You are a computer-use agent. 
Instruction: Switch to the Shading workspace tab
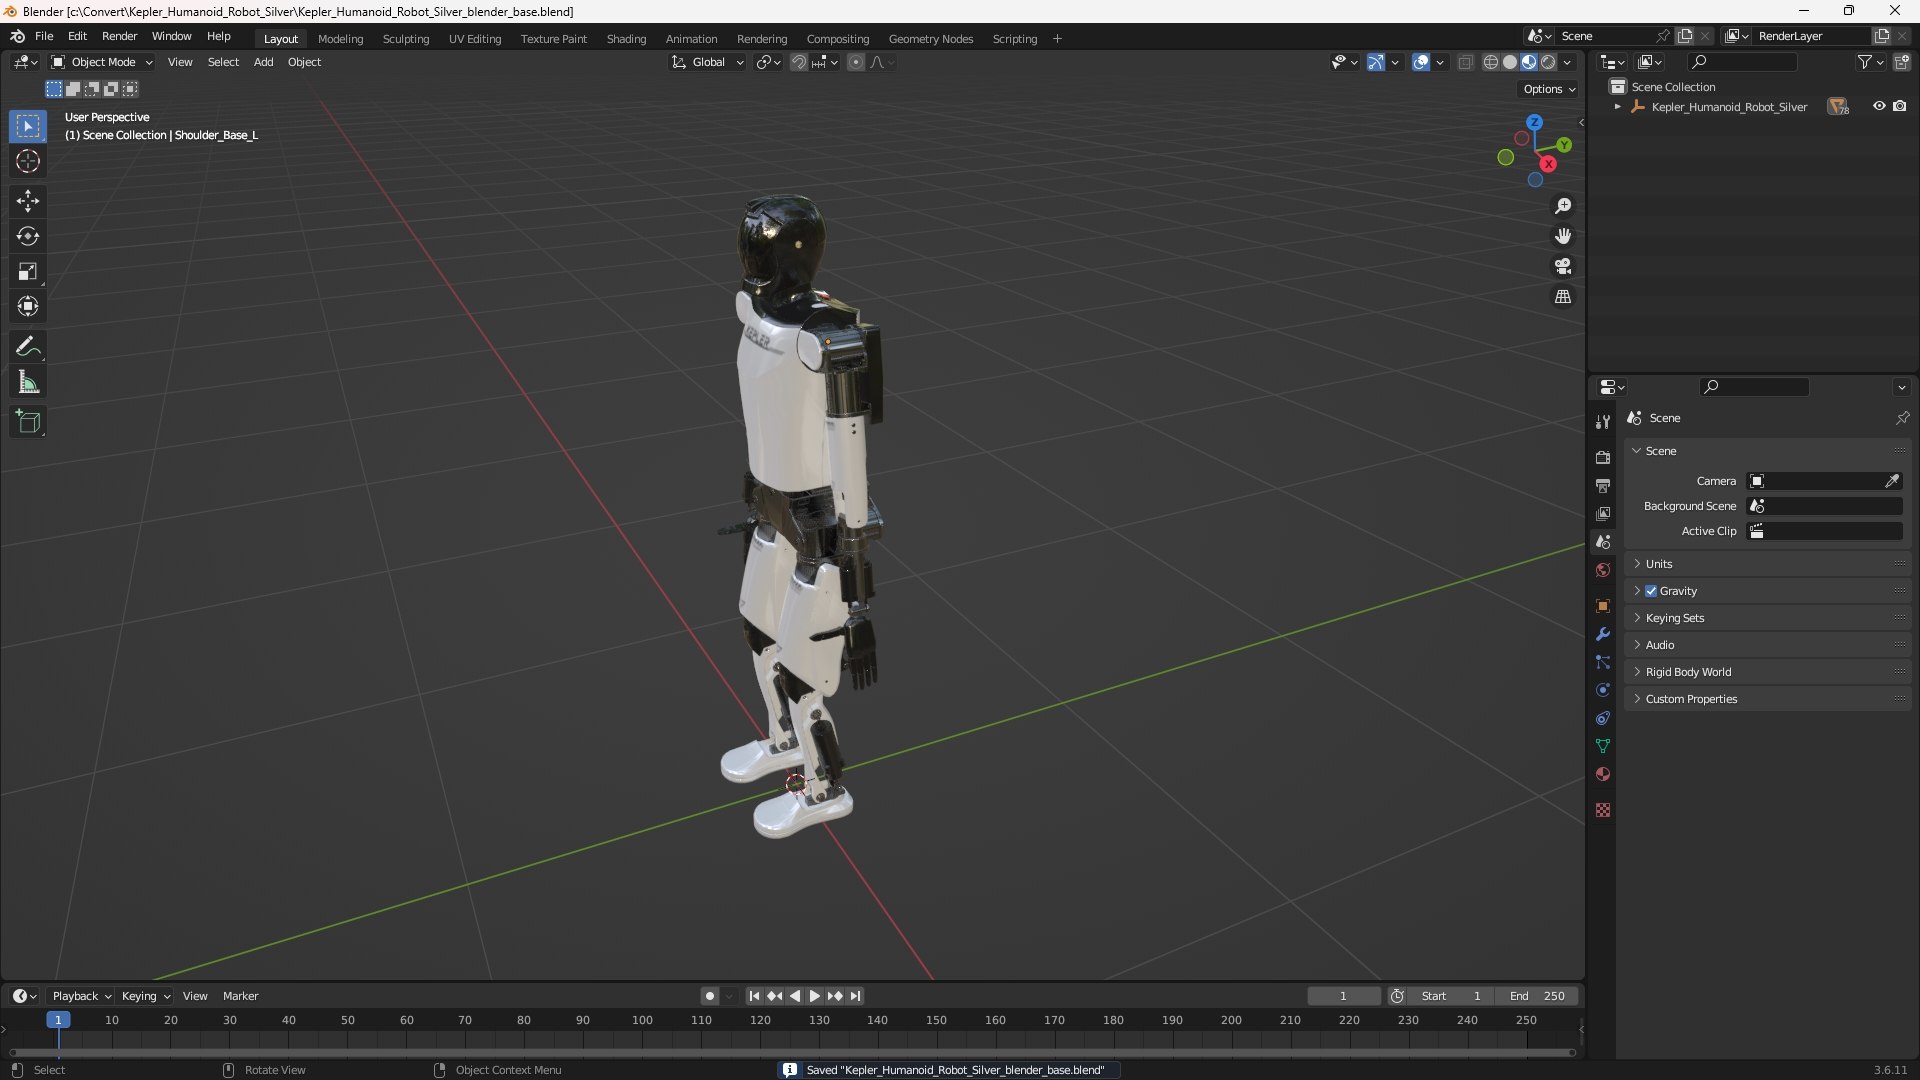[x=626, y=39]
